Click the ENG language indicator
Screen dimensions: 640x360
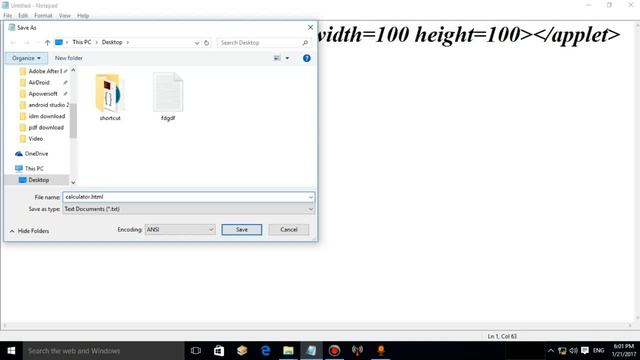click(598, 351)
